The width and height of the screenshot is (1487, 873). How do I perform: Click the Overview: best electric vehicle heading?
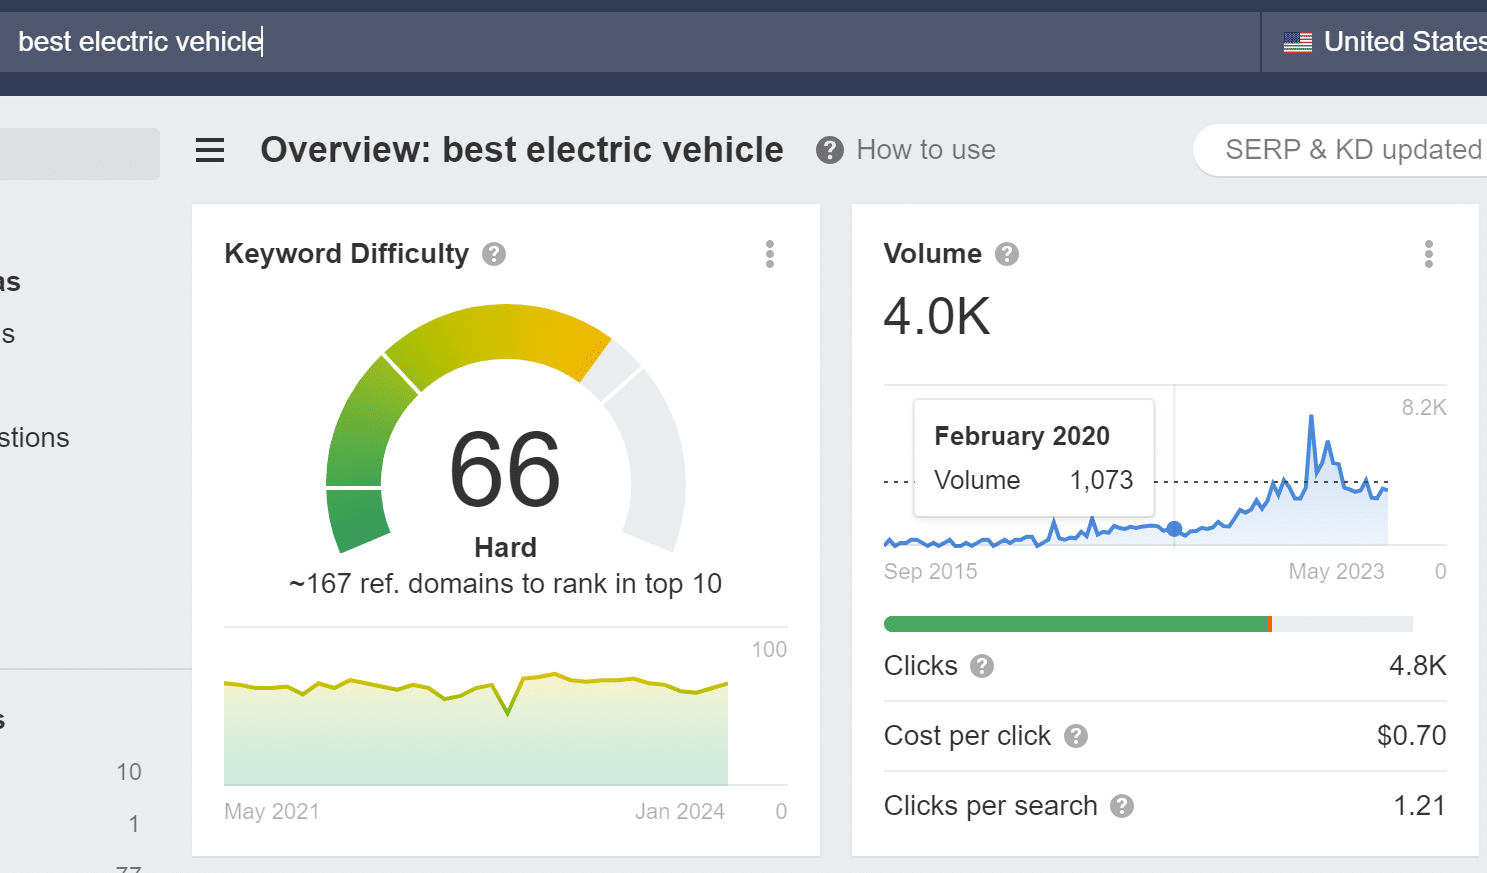(x=521, y=150)
